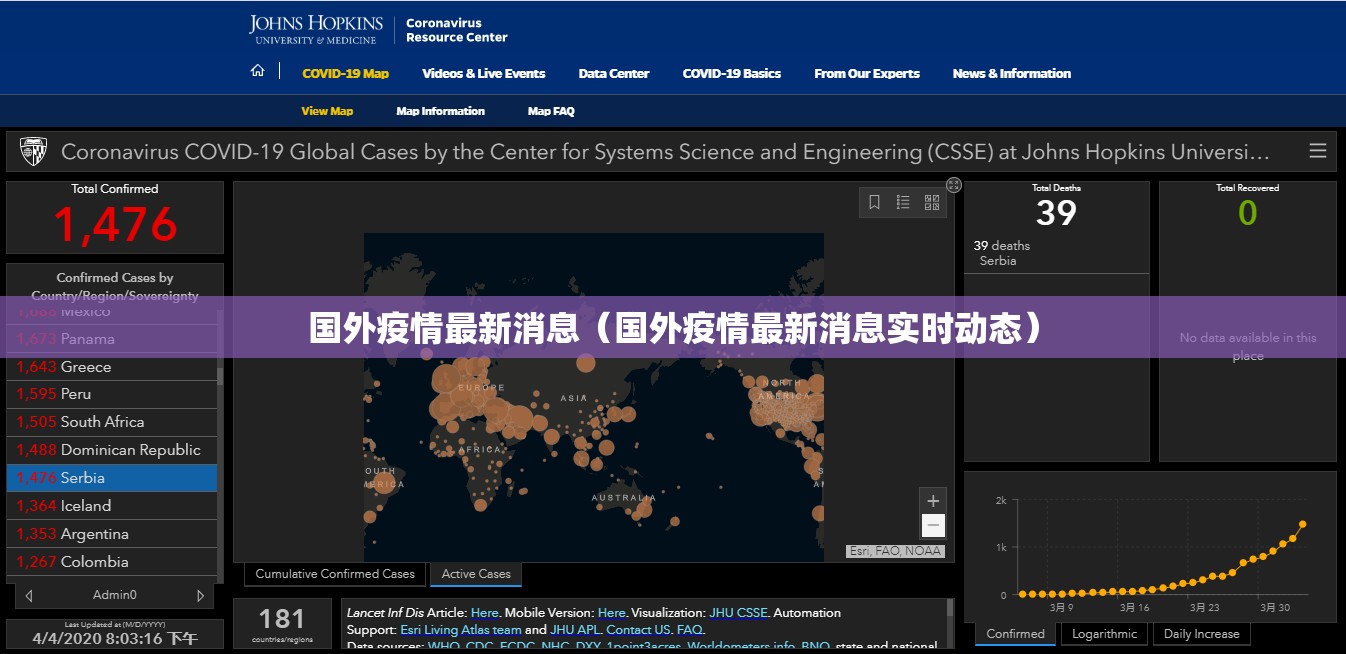The width and height of the screenshot is (1346, 654).
Task: Select the View Map sub-tab
Action: tap(327, 111)
